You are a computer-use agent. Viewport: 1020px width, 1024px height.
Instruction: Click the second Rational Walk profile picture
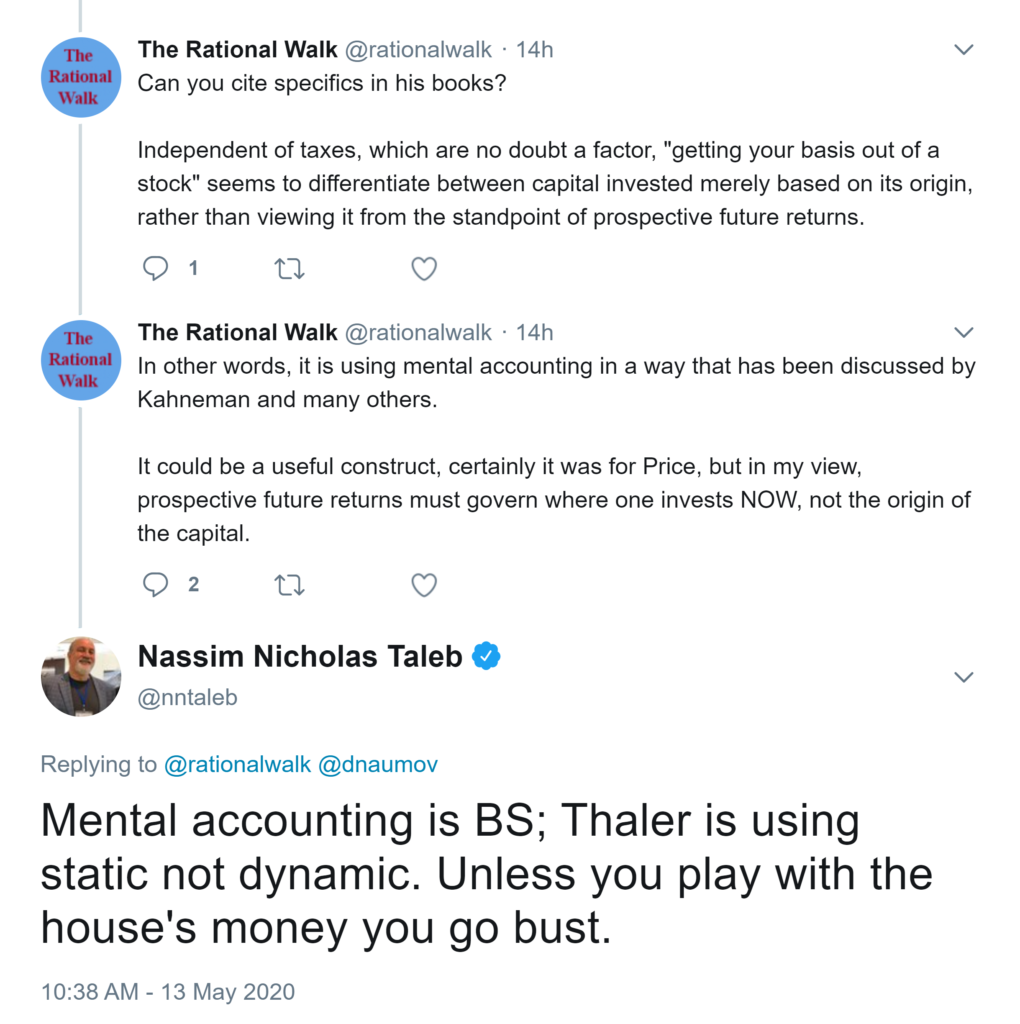(x=81, y=360)
